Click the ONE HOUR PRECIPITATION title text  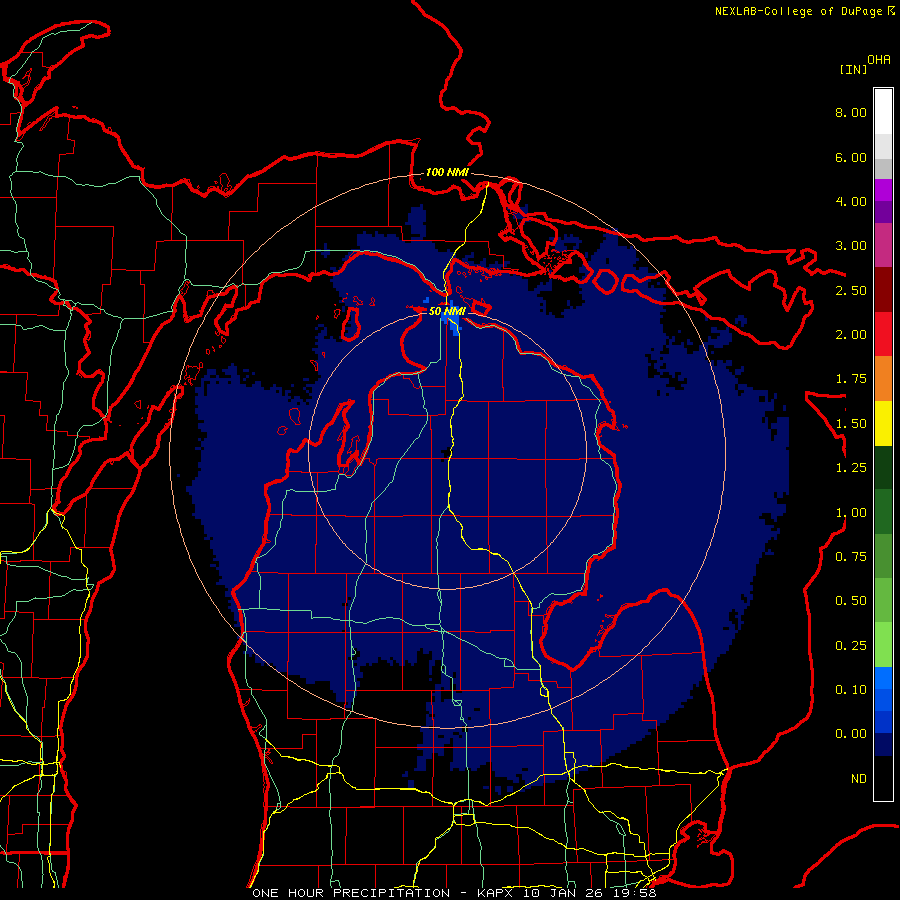click(x=351, y=893)
